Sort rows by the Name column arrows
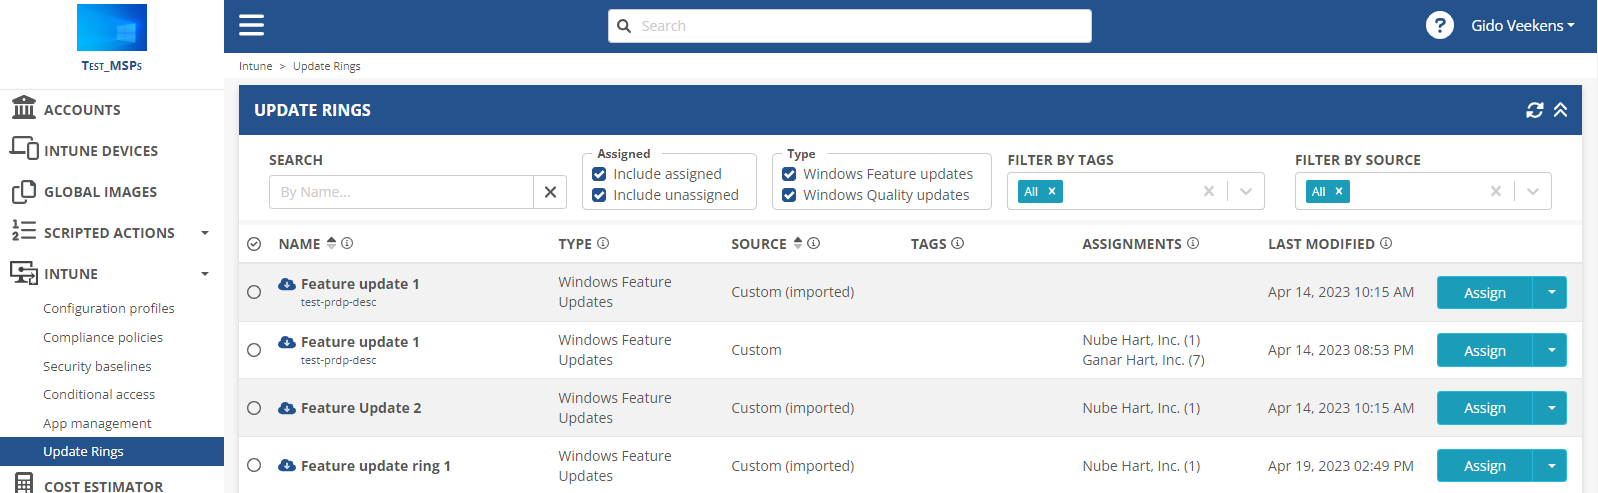 332,243
